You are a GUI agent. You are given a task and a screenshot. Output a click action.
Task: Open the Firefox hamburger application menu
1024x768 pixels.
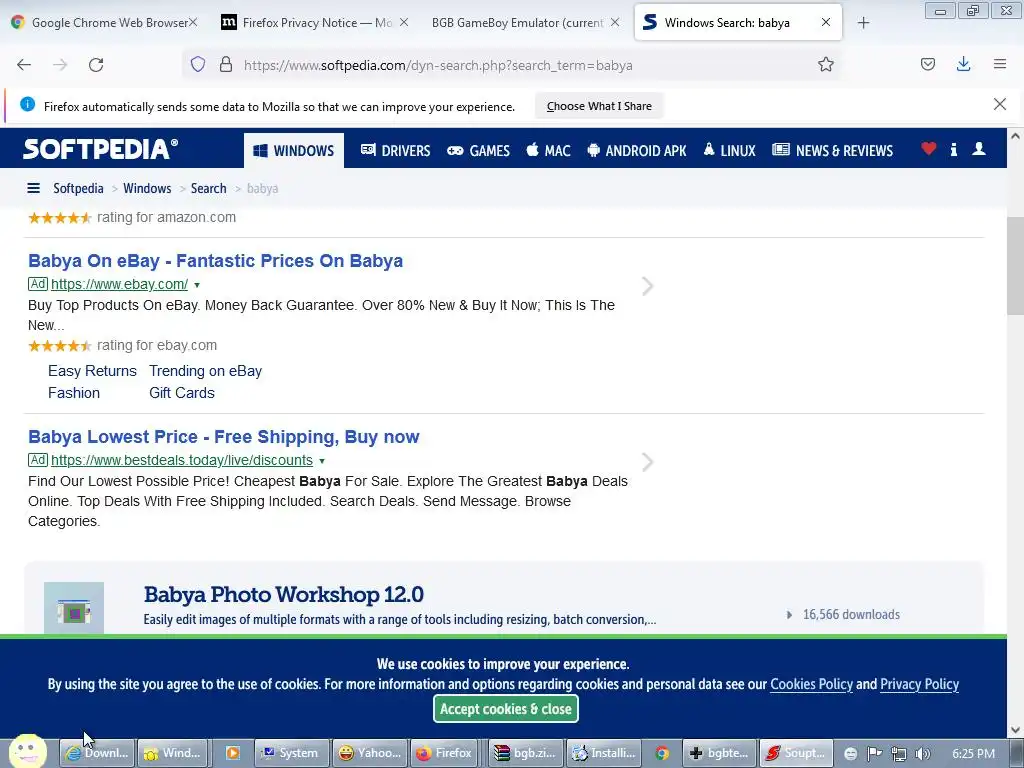coord(1000,64)
